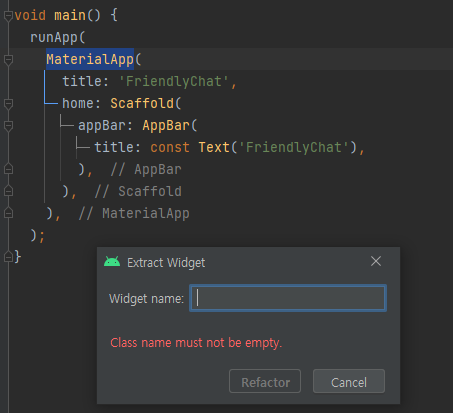Image resolution: width=453 pixels, height=413 pixels.
Task: Click the const keyword
Action: (x=170, y=147)
